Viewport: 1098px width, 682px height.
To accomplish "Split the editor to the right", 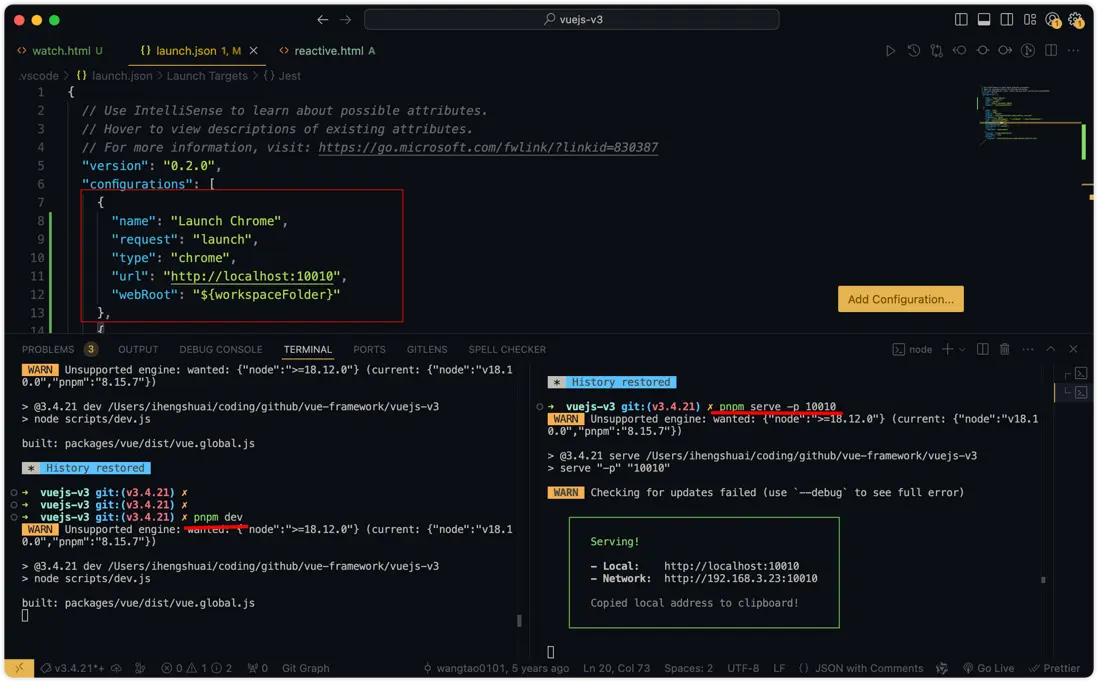I will 1051,50.
